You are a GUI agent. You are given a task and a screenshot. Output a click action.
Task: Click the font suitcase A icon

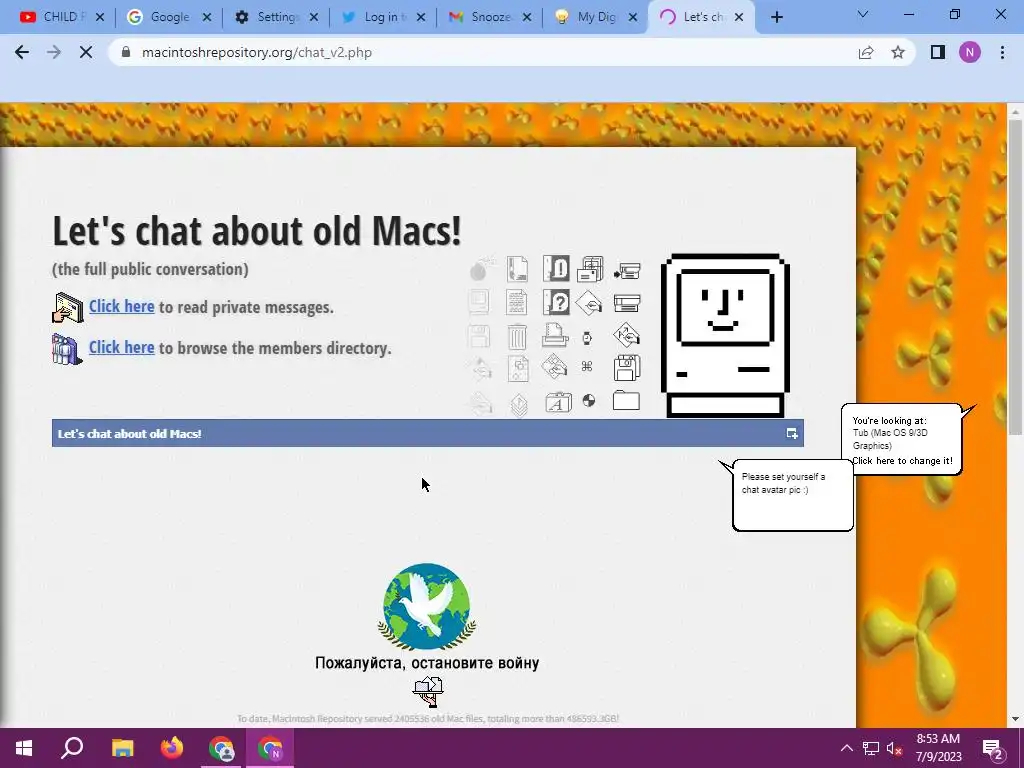pos(558,402)
